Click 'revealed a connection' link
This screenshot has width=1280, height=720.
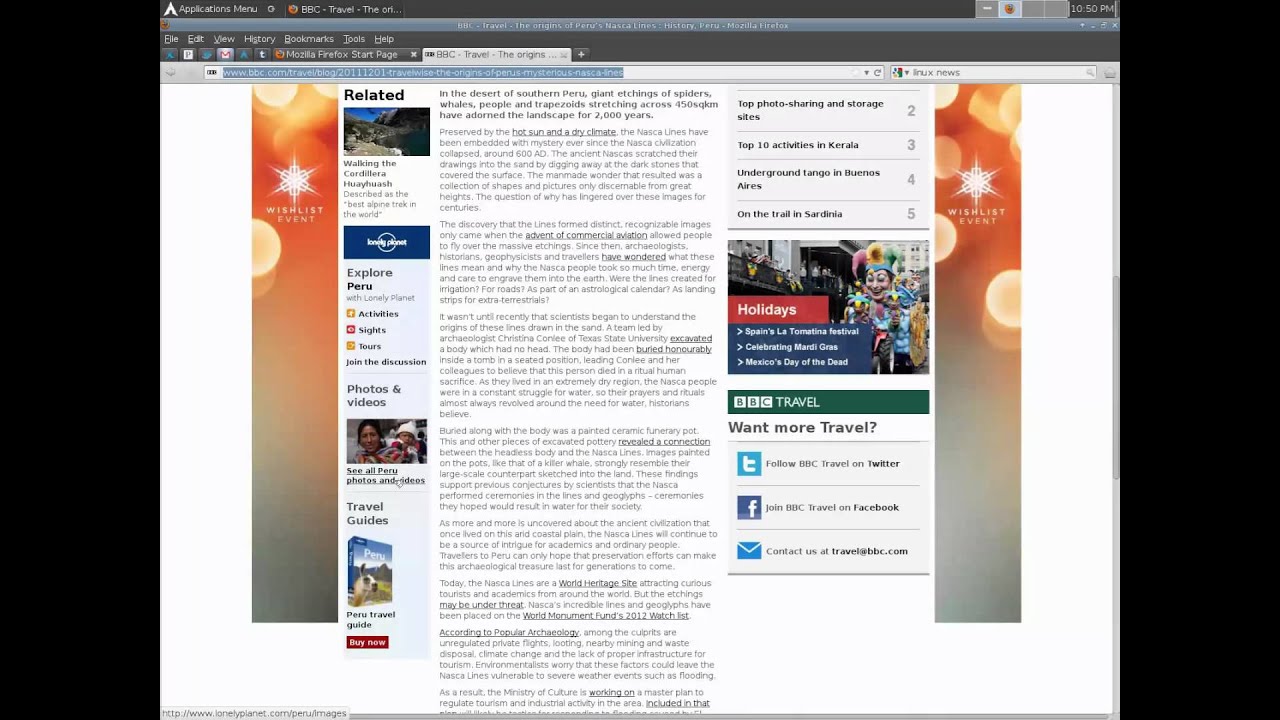(x=664, y=442)
